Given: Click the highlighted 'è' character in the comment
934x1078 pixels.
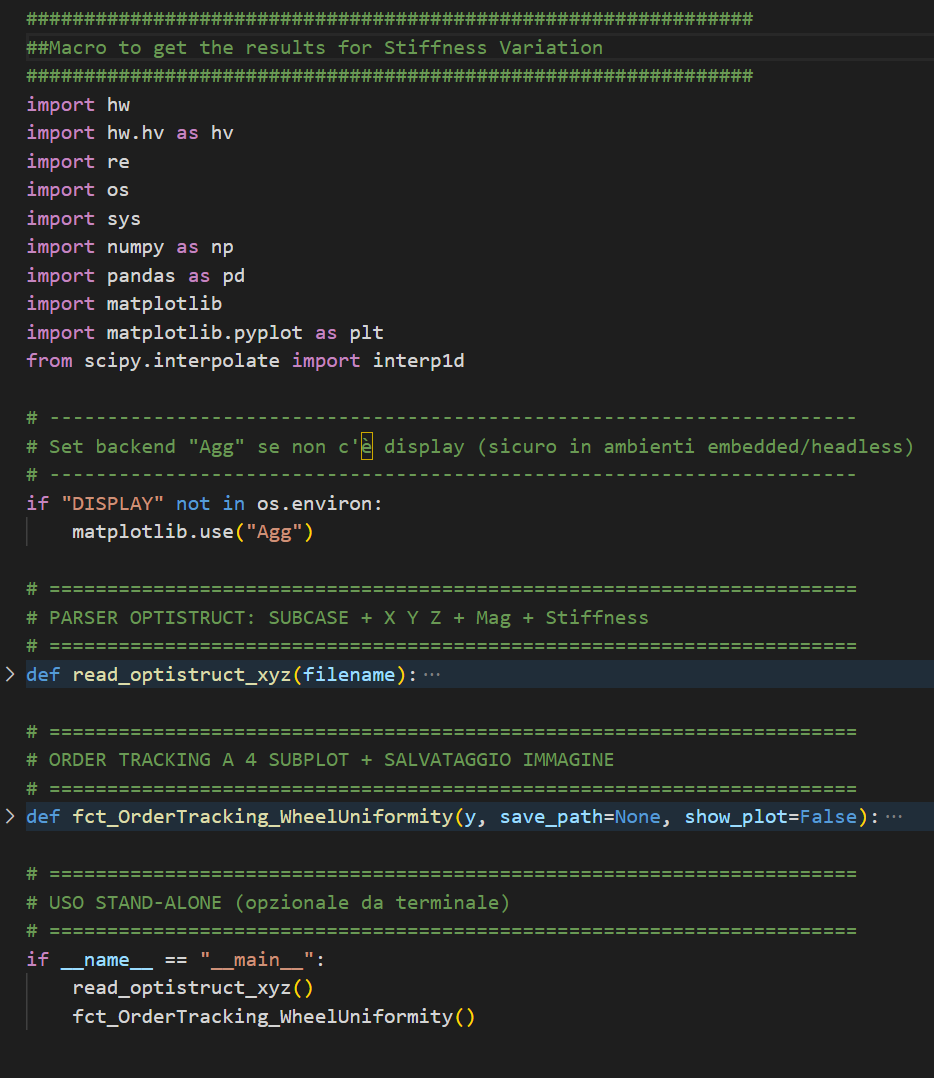Looking at the screenshot, I should 367,447.
